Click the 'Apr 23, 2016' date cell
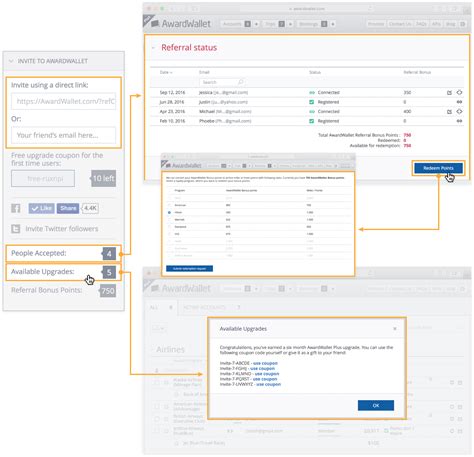 [x=172, y=112]
